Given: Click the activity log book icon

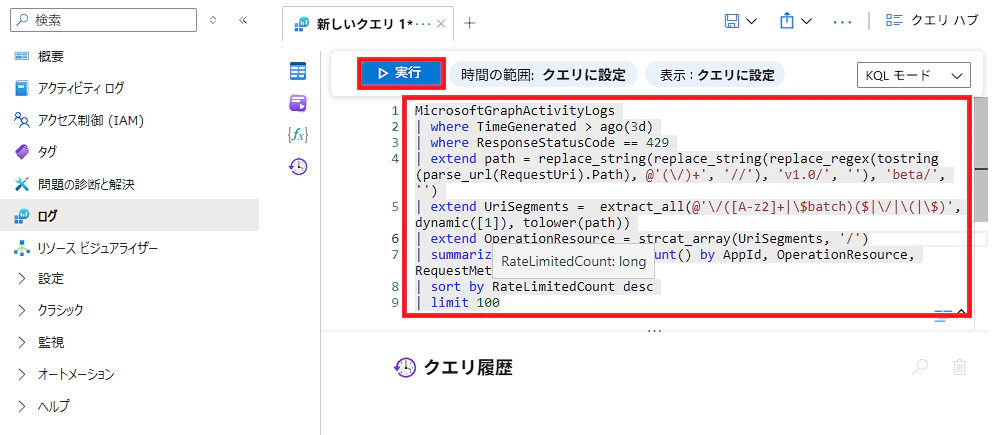Looking at the screenshot, I should (22, 88).
